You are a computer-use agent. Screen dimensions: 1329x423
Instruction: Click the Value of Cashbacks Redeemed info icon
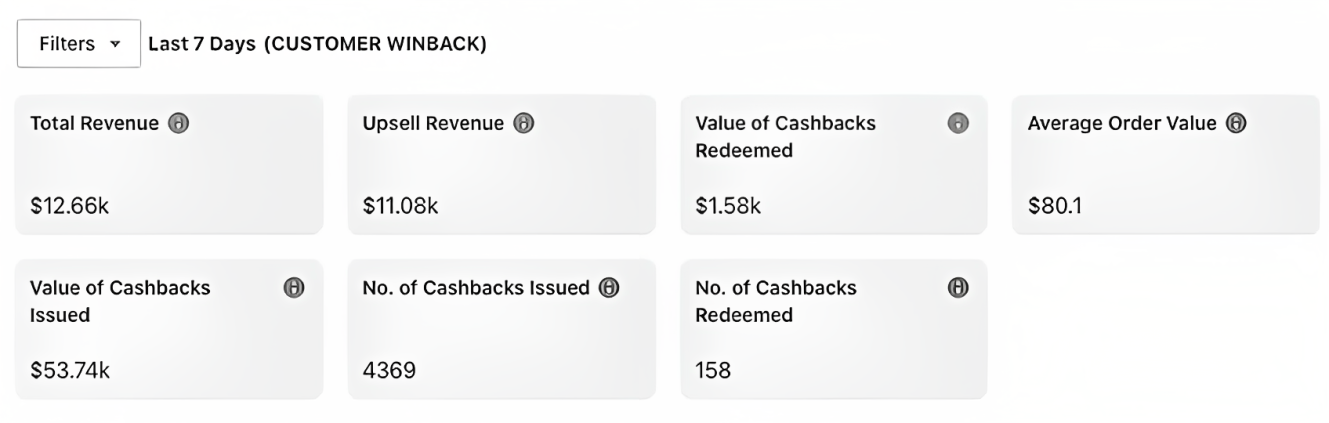tap(958, 124)
